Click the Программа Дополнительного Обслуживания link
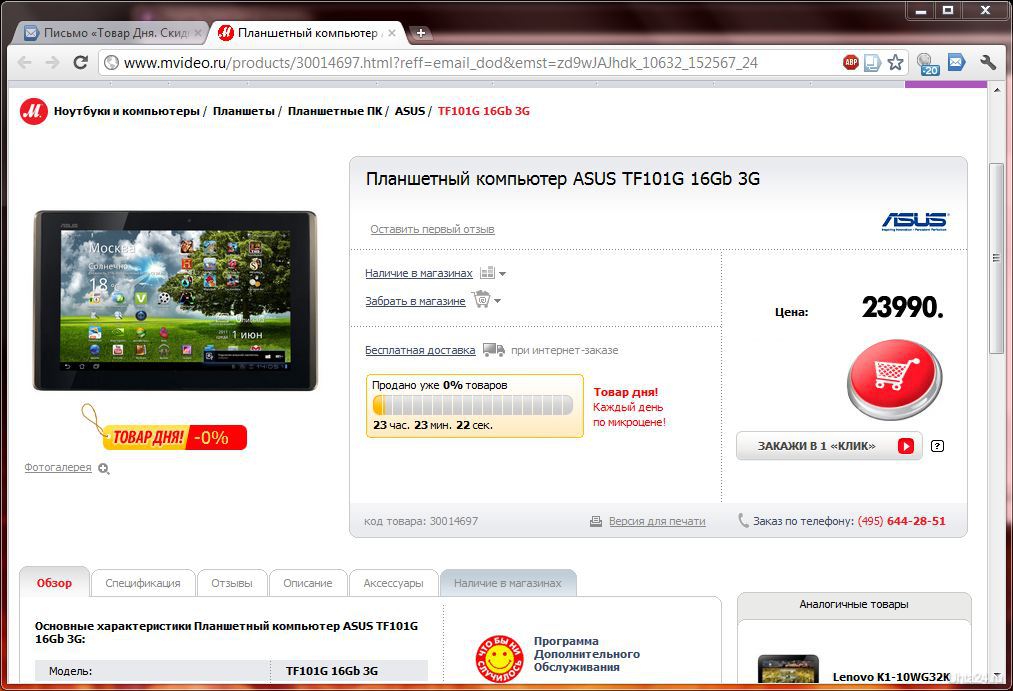This screenshot has height=691, width=1013. (x=587, y=654)
